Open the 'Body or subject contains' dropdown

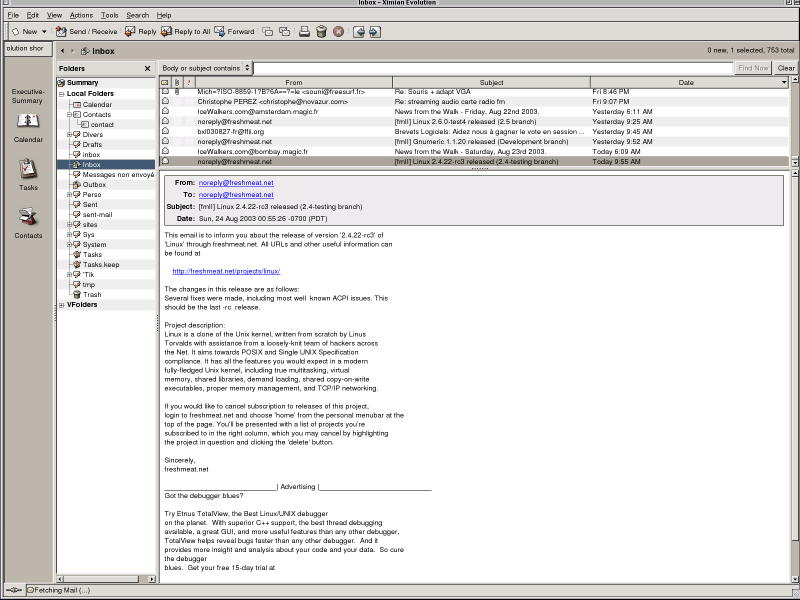point(205,68)
